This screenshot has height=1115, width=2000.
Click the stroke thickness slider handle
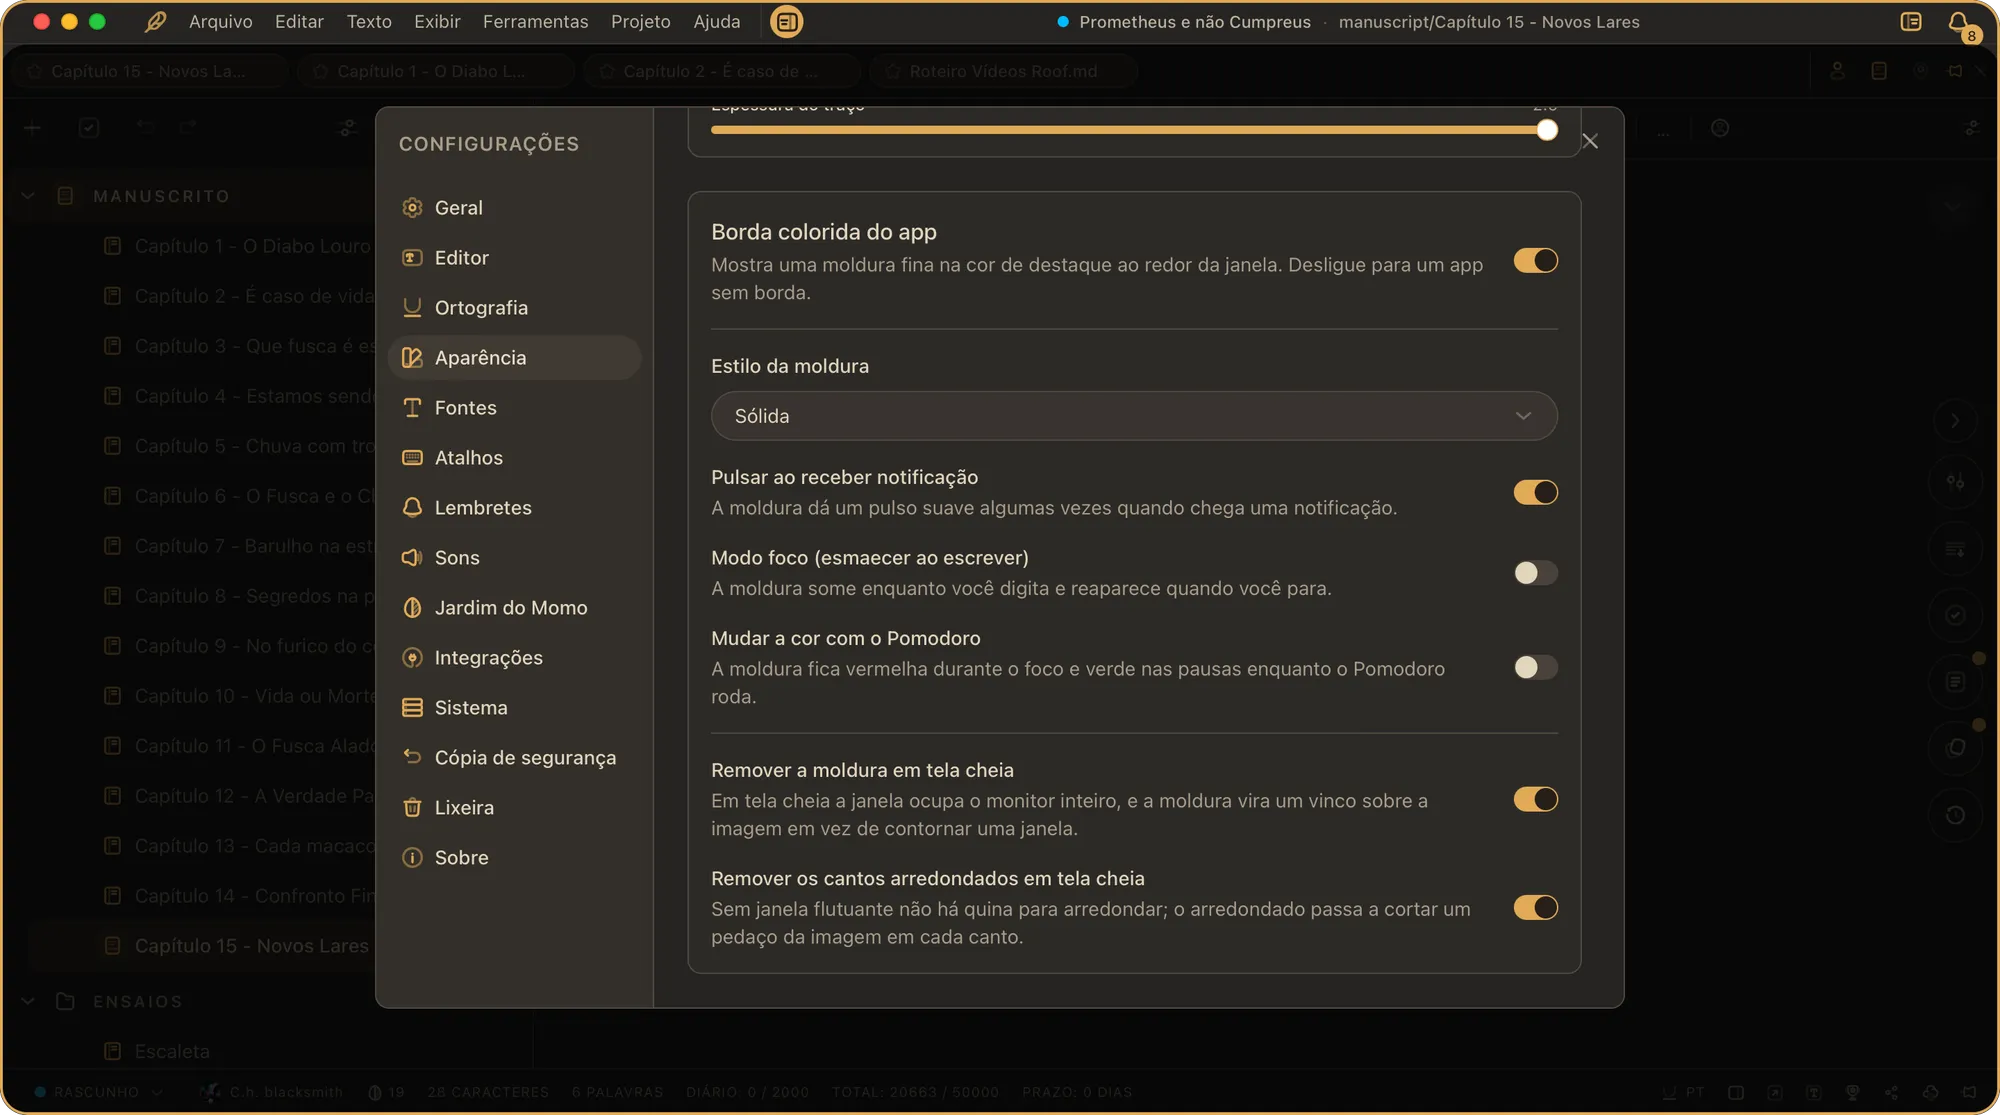(x=1547, y=130)
